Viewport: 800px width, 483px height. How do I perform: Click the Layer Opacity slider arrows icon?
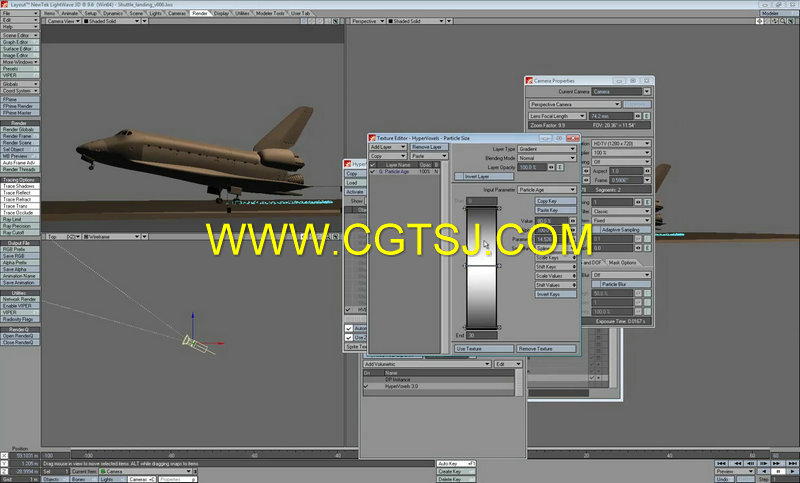click(552, 167)
